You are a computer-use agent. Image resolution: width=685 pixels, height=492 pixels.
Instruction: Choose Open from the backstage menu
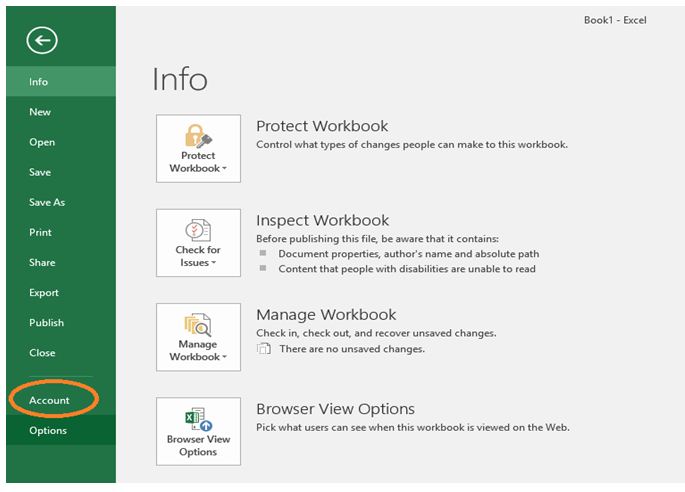(x=42, y=142)
